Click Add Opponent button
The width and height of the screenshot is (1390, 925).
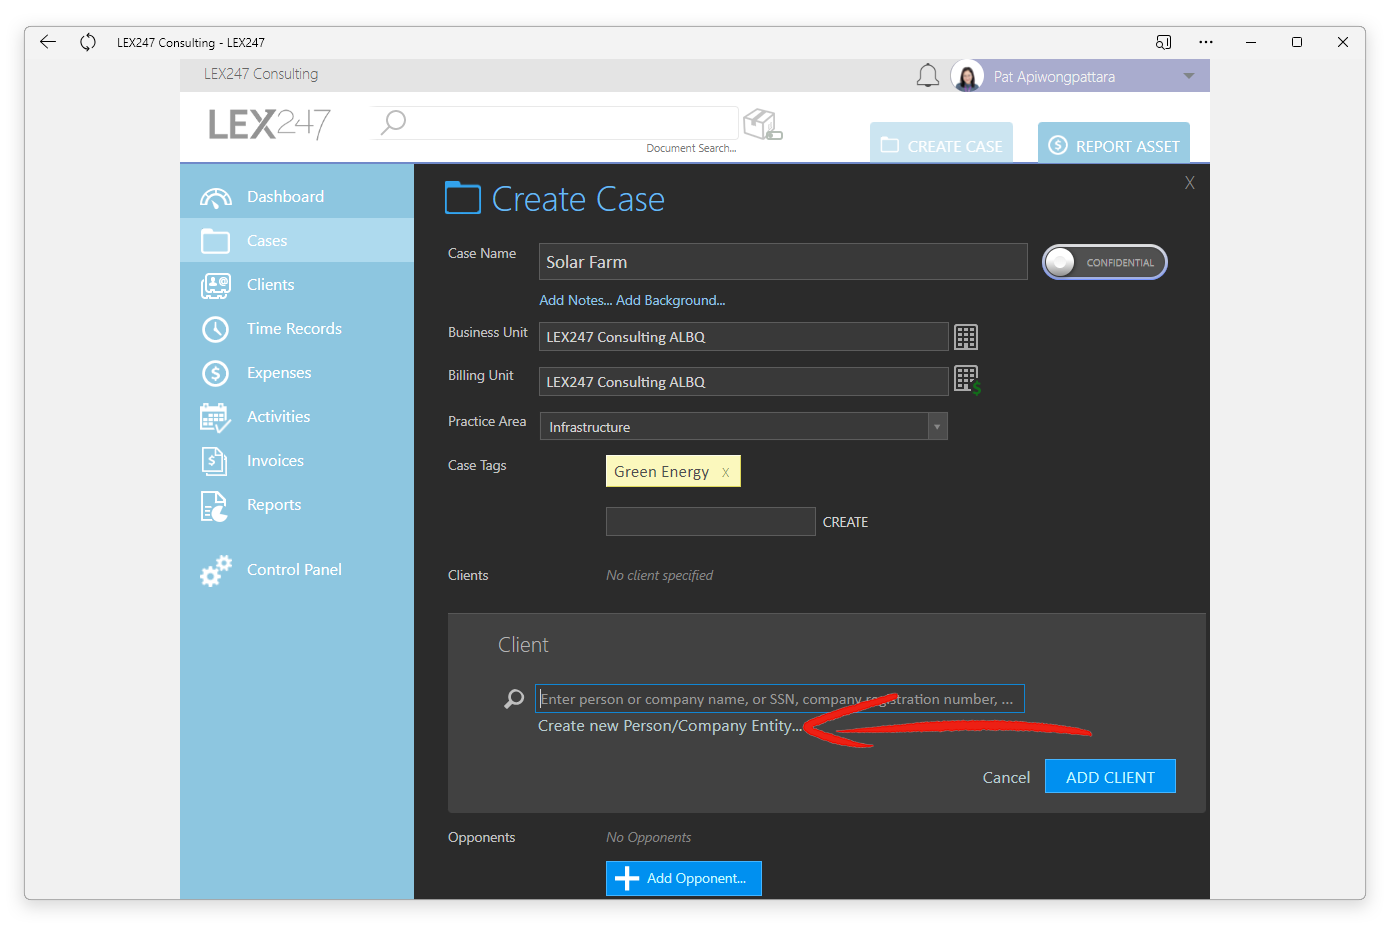(x=684, y=878)
